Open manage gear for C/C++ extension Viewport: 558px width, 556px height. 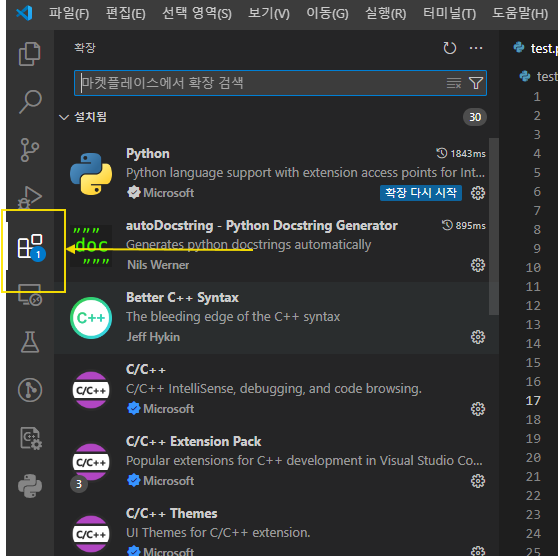tap(478, 409)
